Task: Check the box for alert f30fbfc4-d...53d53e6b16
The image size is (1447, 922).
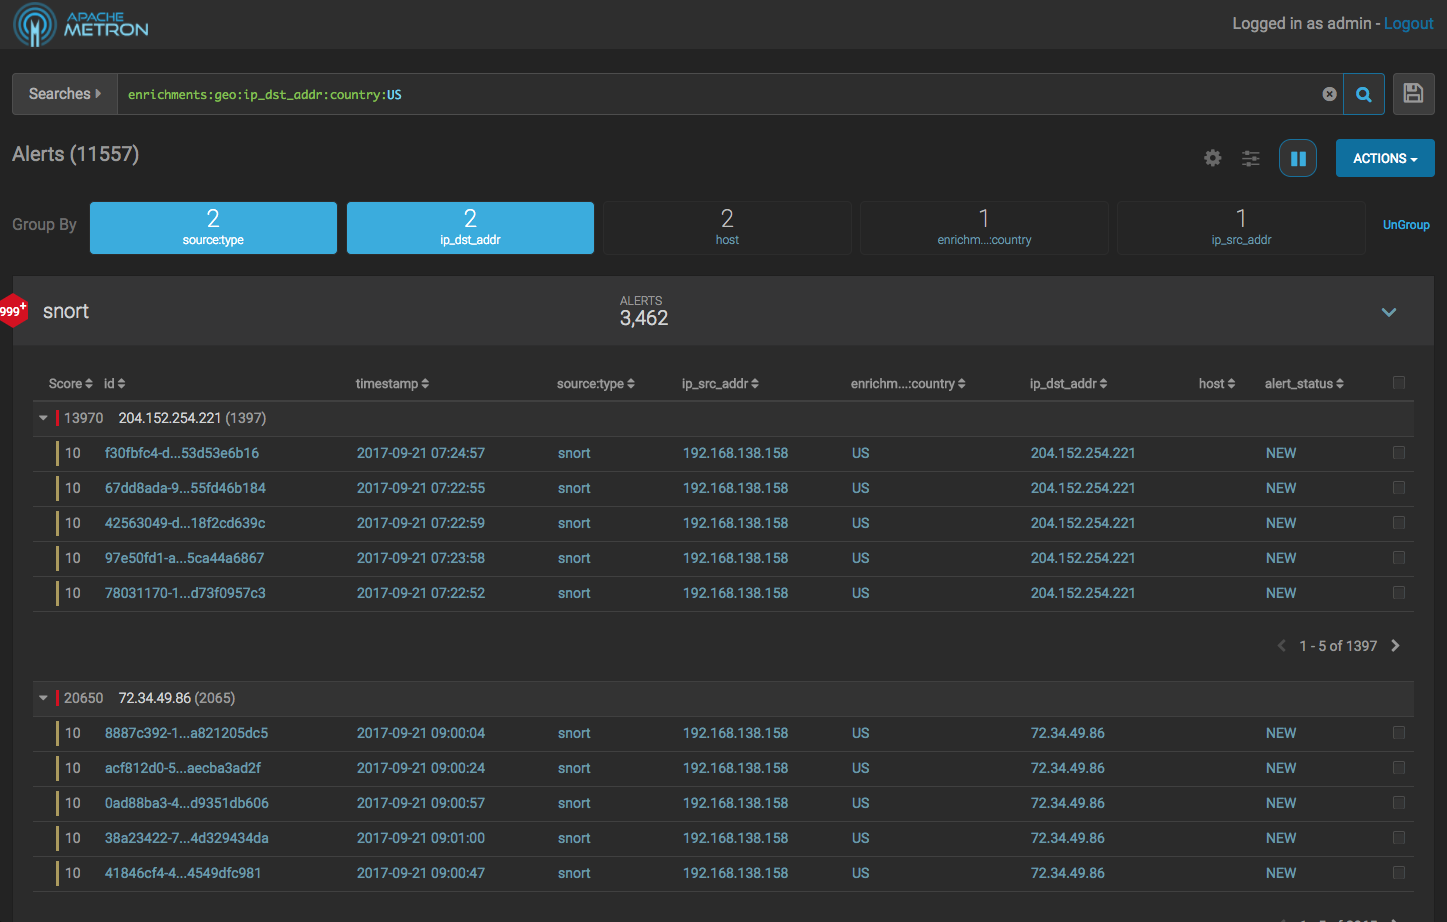Action: [x=1399, y=453]
